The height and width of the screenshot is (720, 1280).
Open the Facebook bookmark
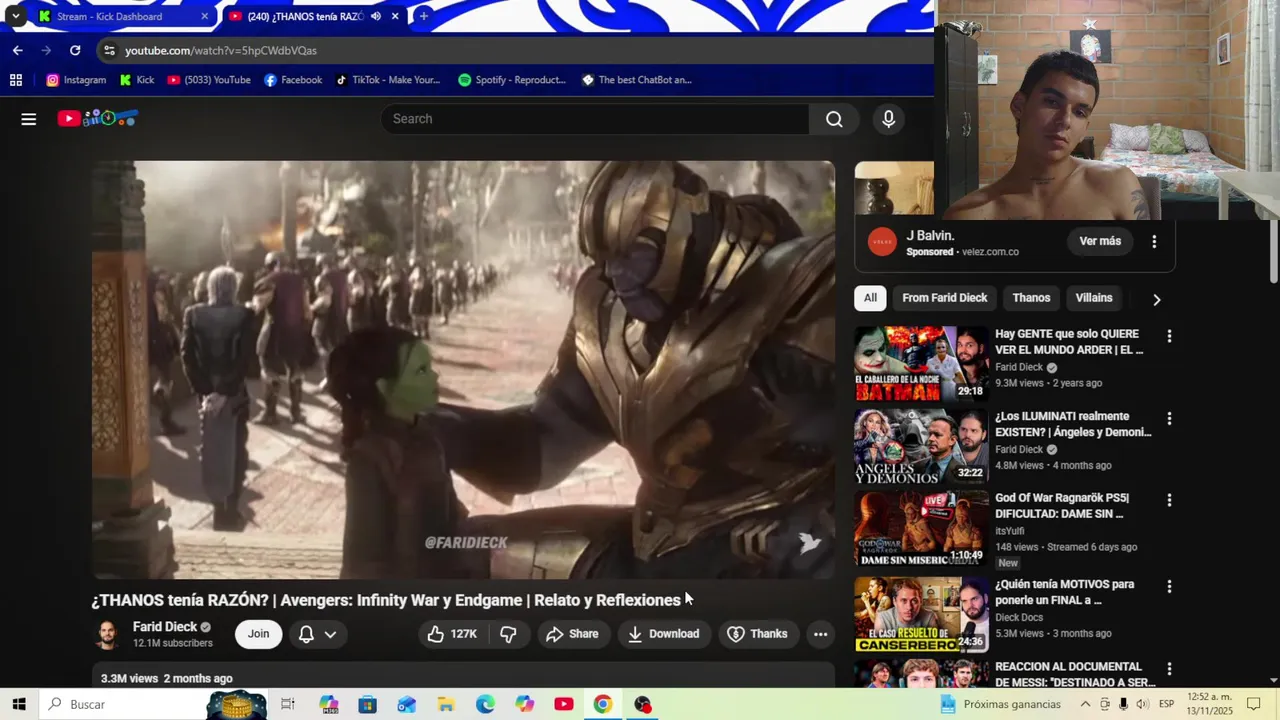(293, 80)
